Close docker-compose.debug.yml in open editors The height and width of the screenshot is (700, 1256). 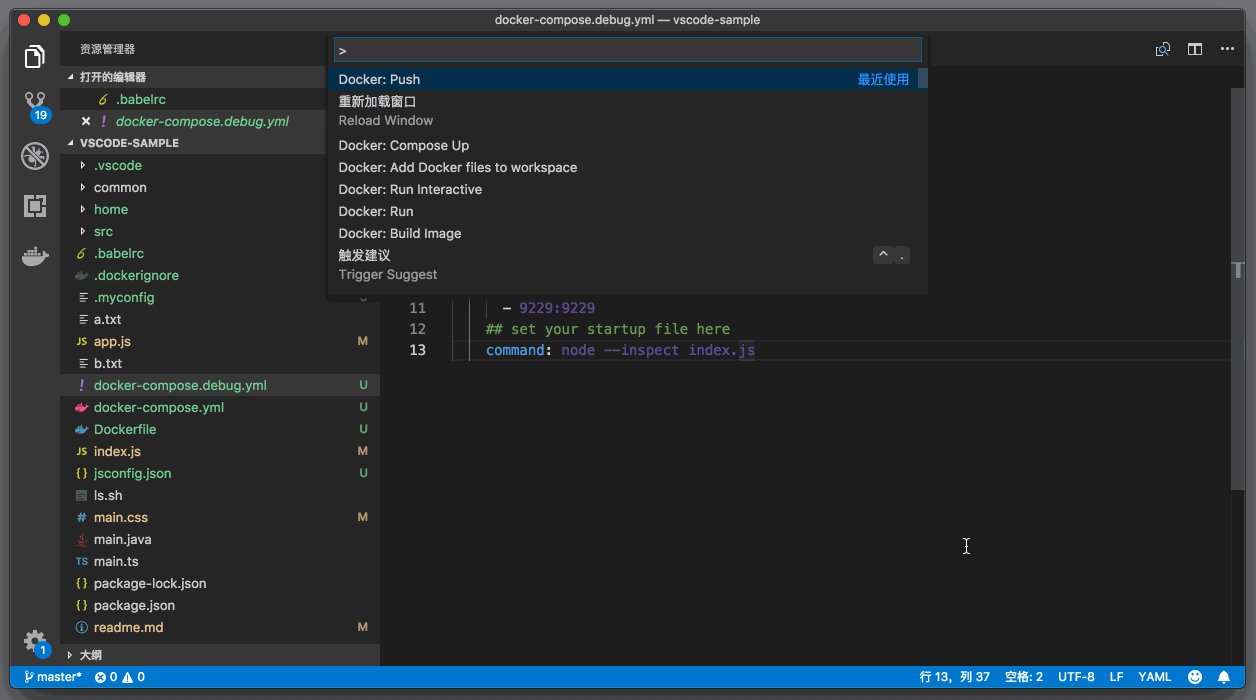coord(85,122)
